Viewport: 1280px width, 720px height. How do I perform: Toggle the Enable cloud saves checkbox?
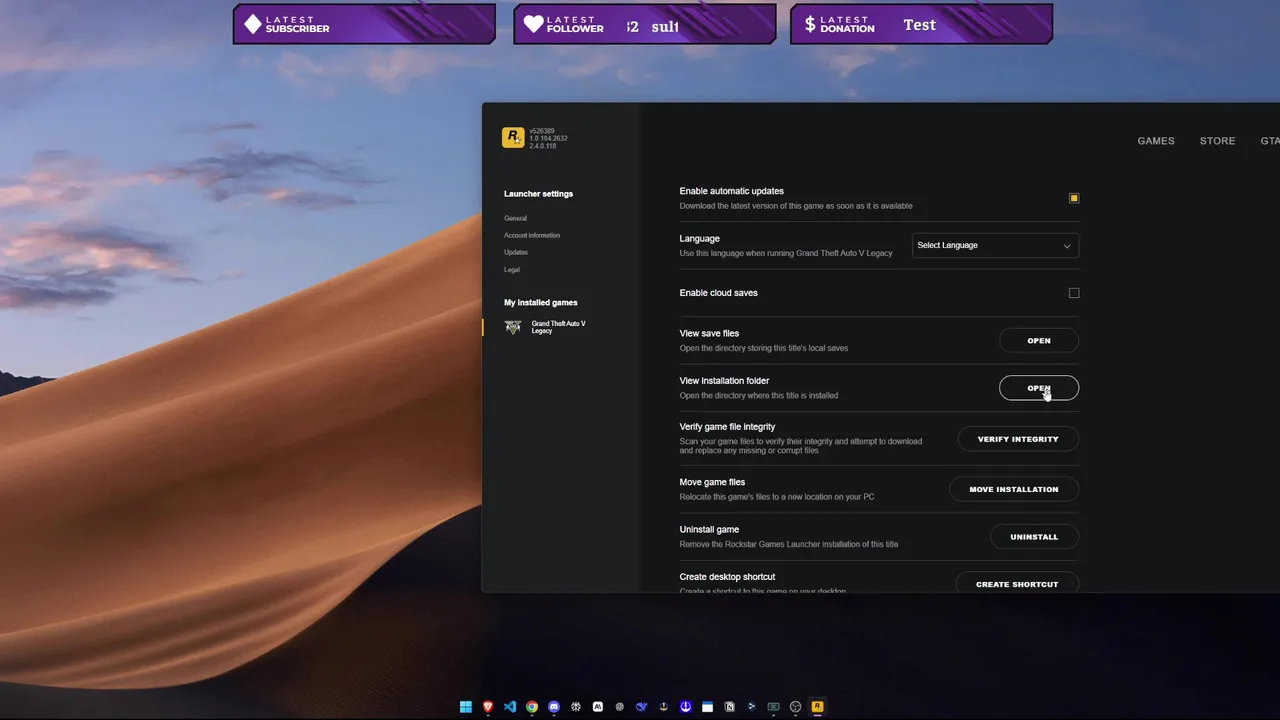(x=1074, y=293)
